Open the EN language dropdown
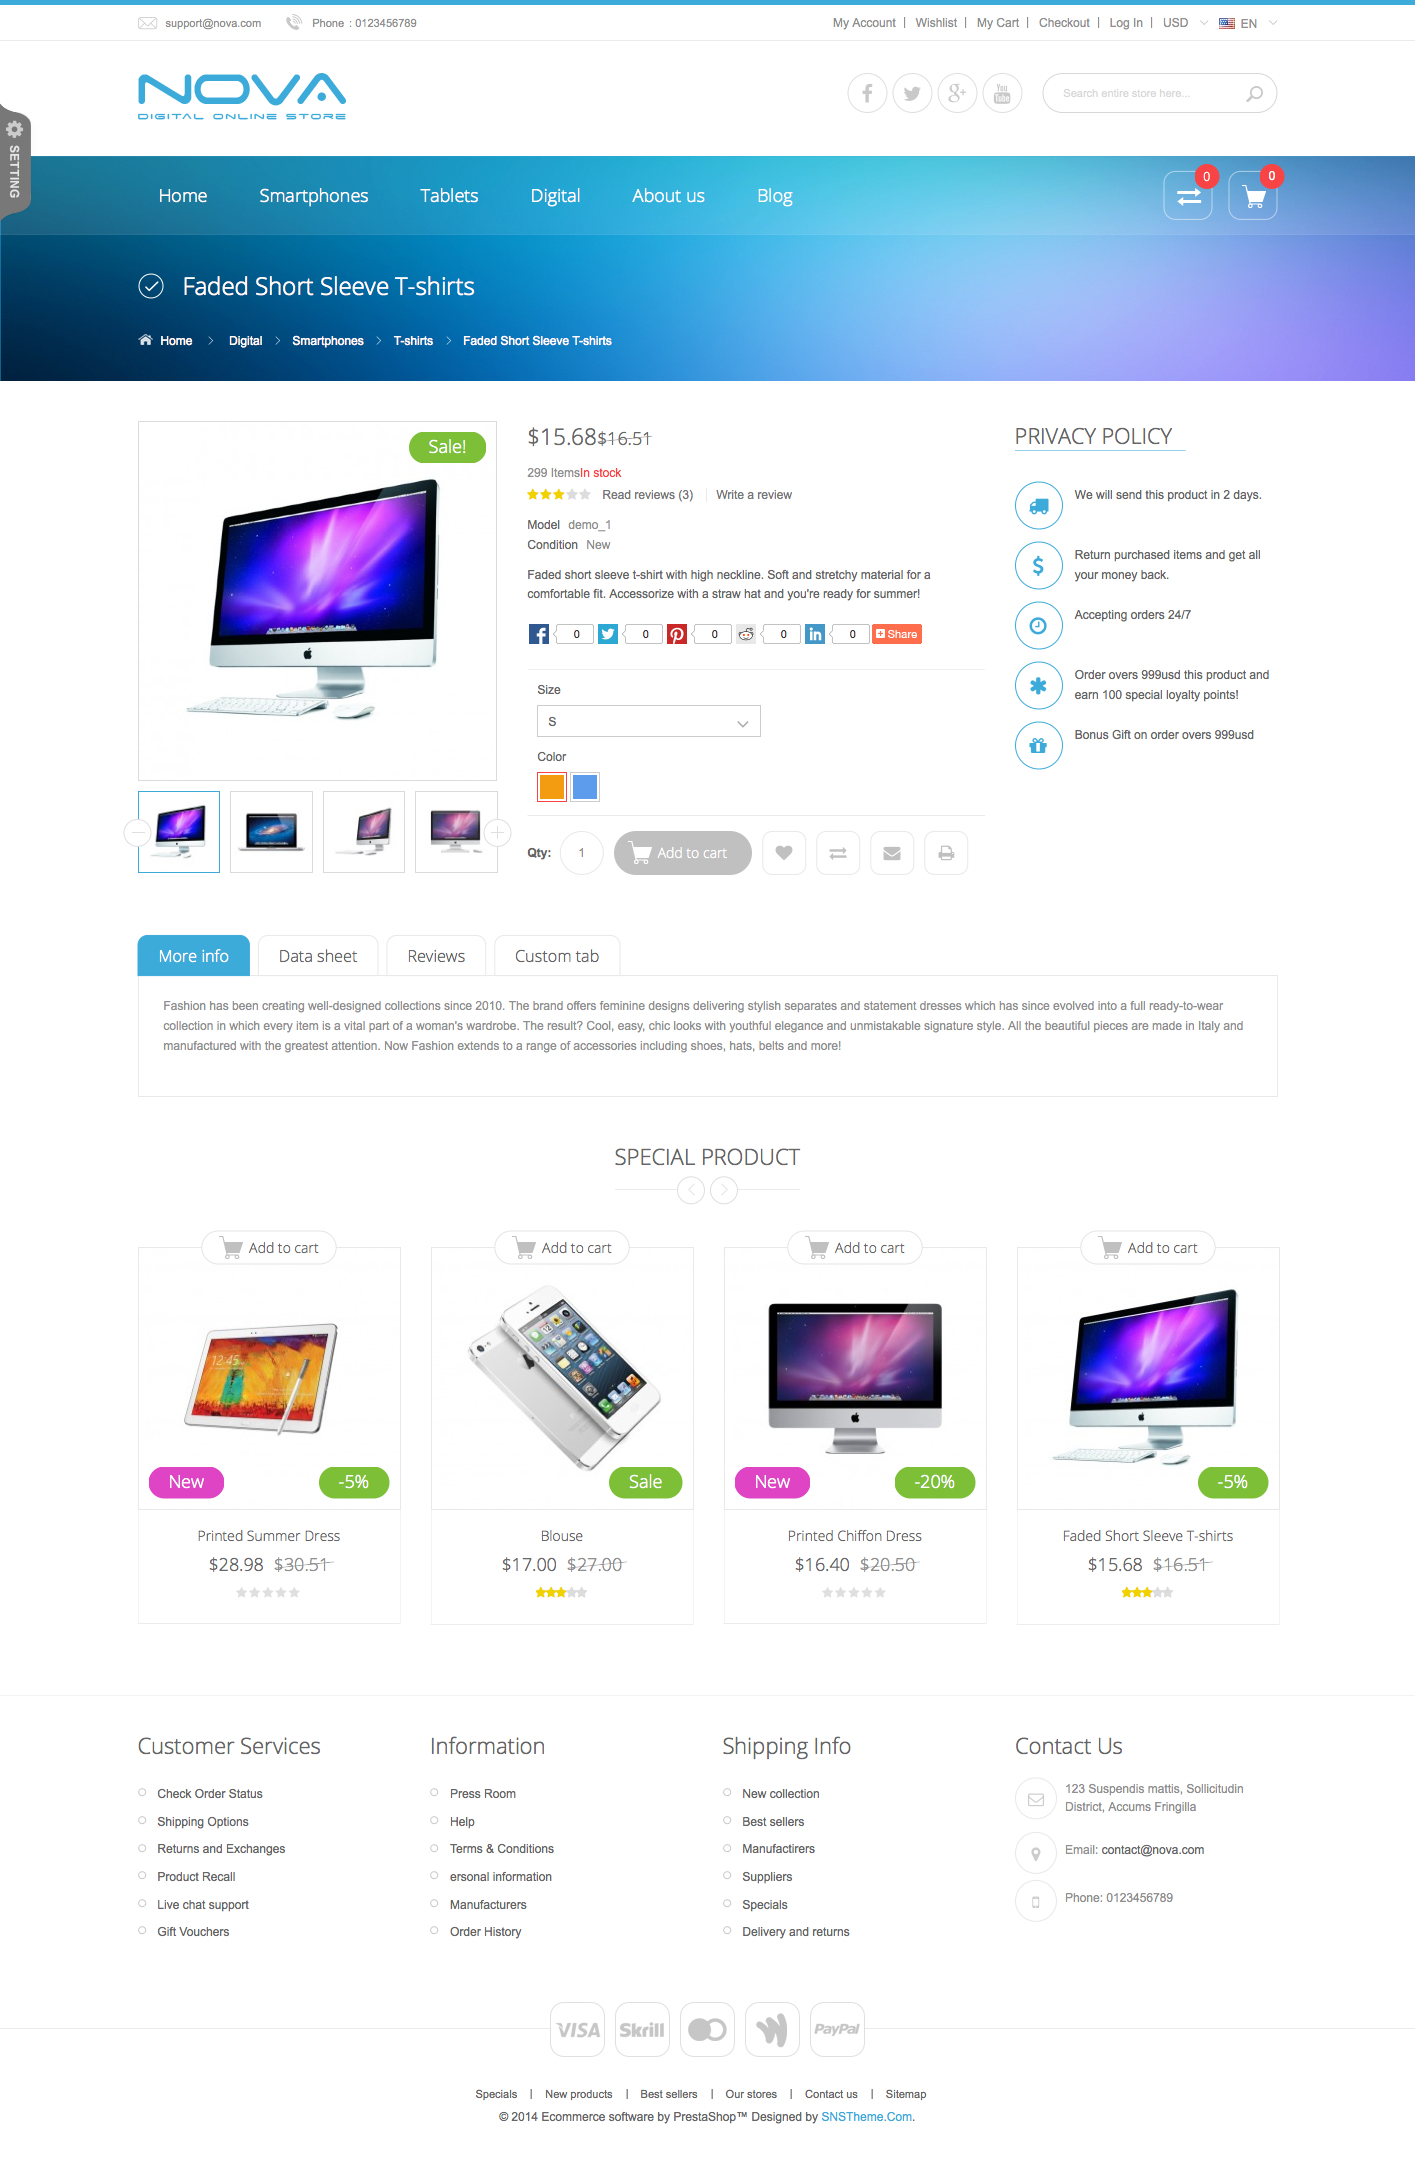 1248,23
